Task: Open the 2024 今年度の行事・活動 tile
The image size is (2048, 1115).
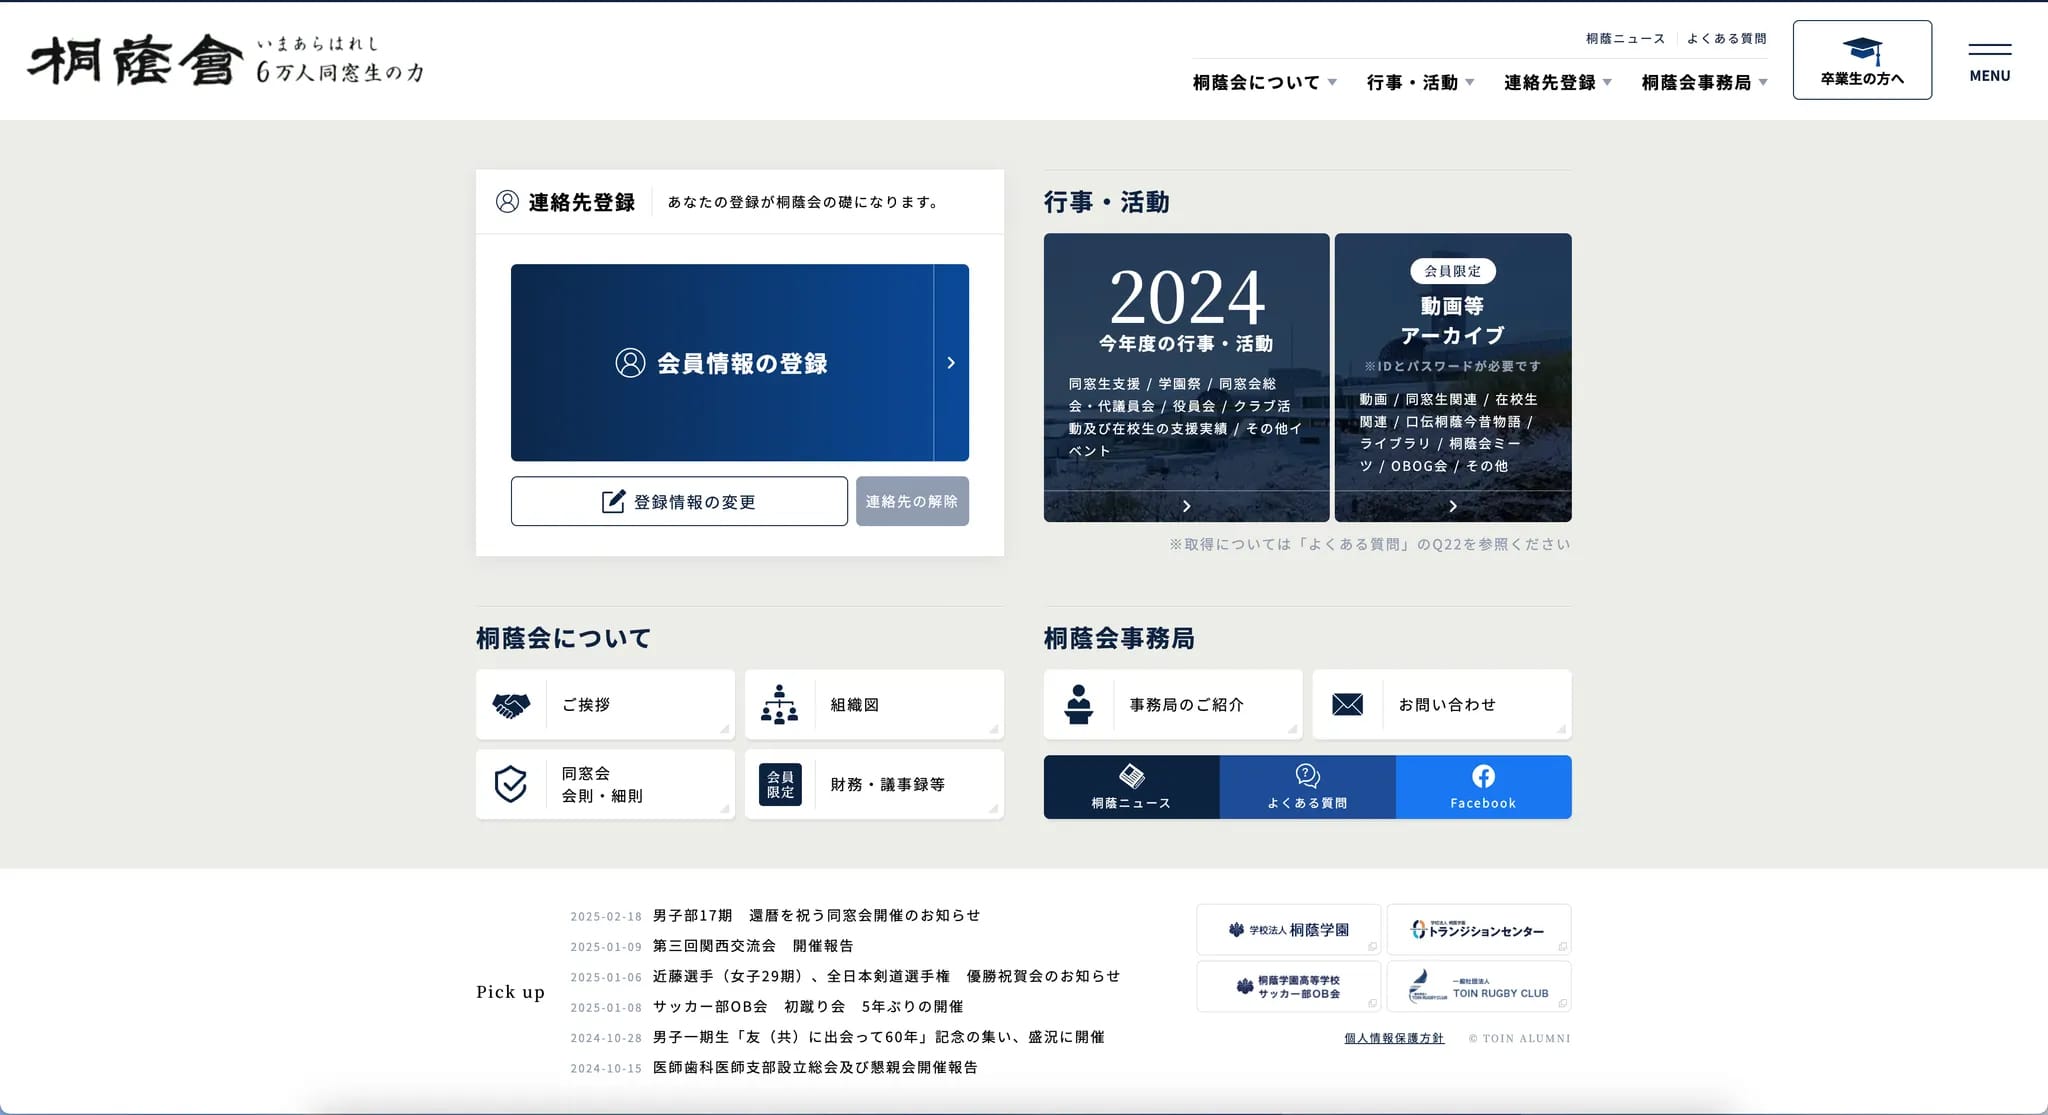Action: (1186, 377)
